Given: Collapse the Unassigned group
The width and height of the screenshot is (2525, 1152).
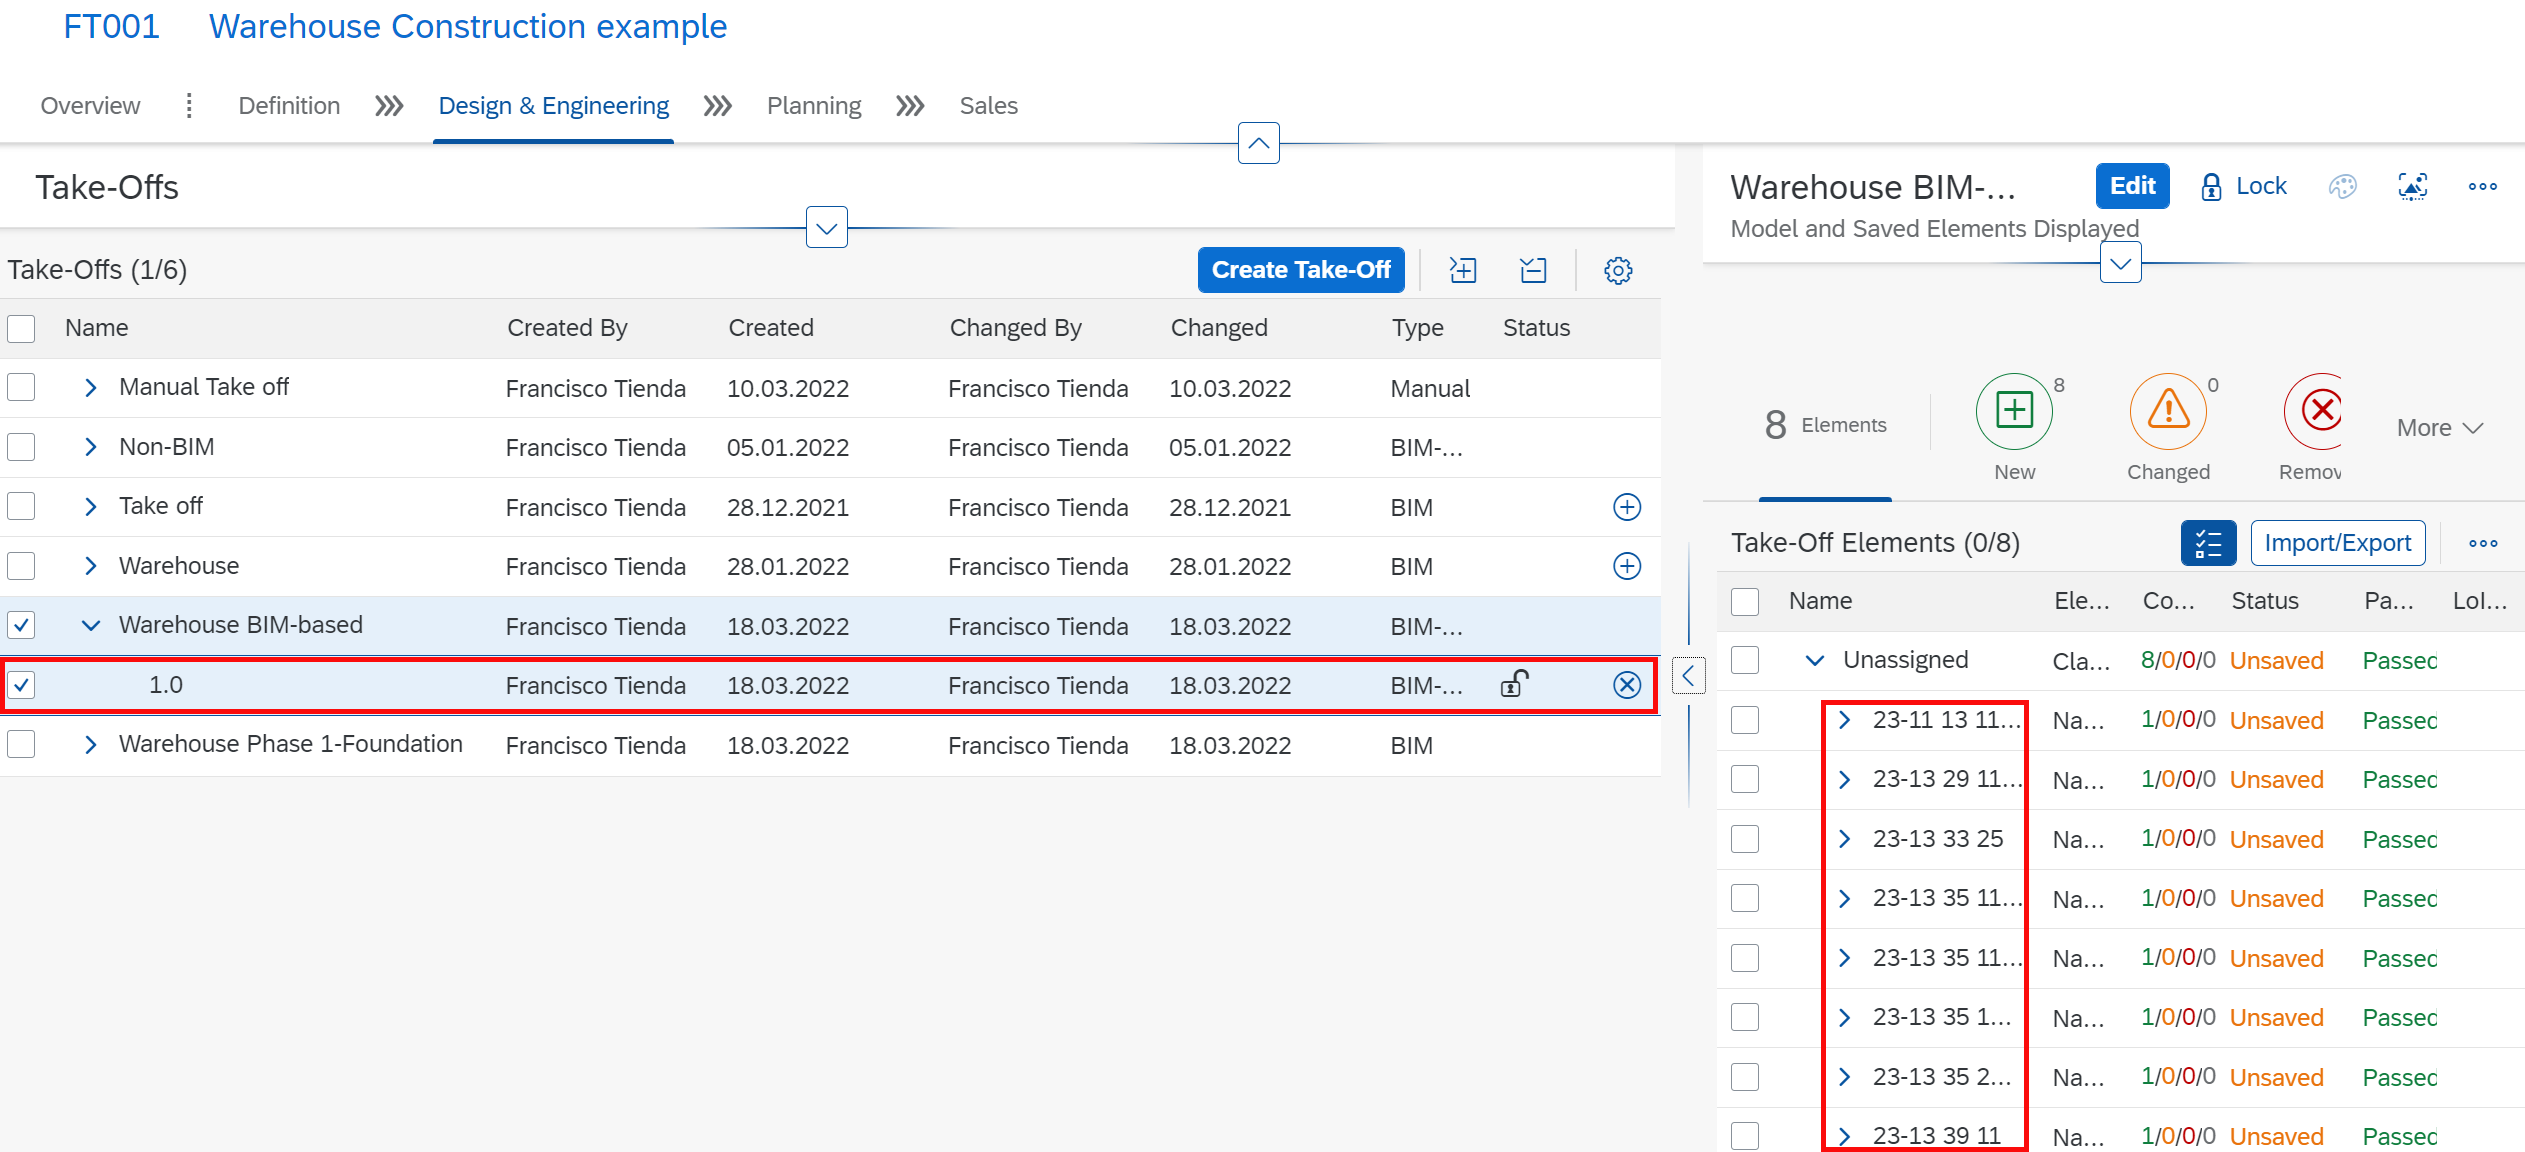Looking at the screenshot, I should point(1815,660).
